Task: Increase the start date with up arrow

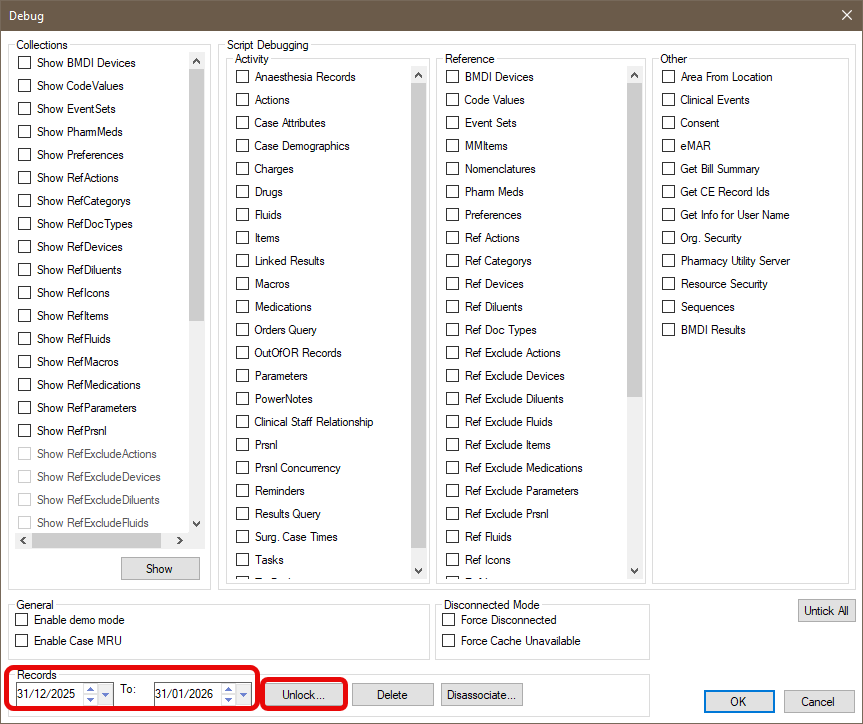Action: point(90,689)
